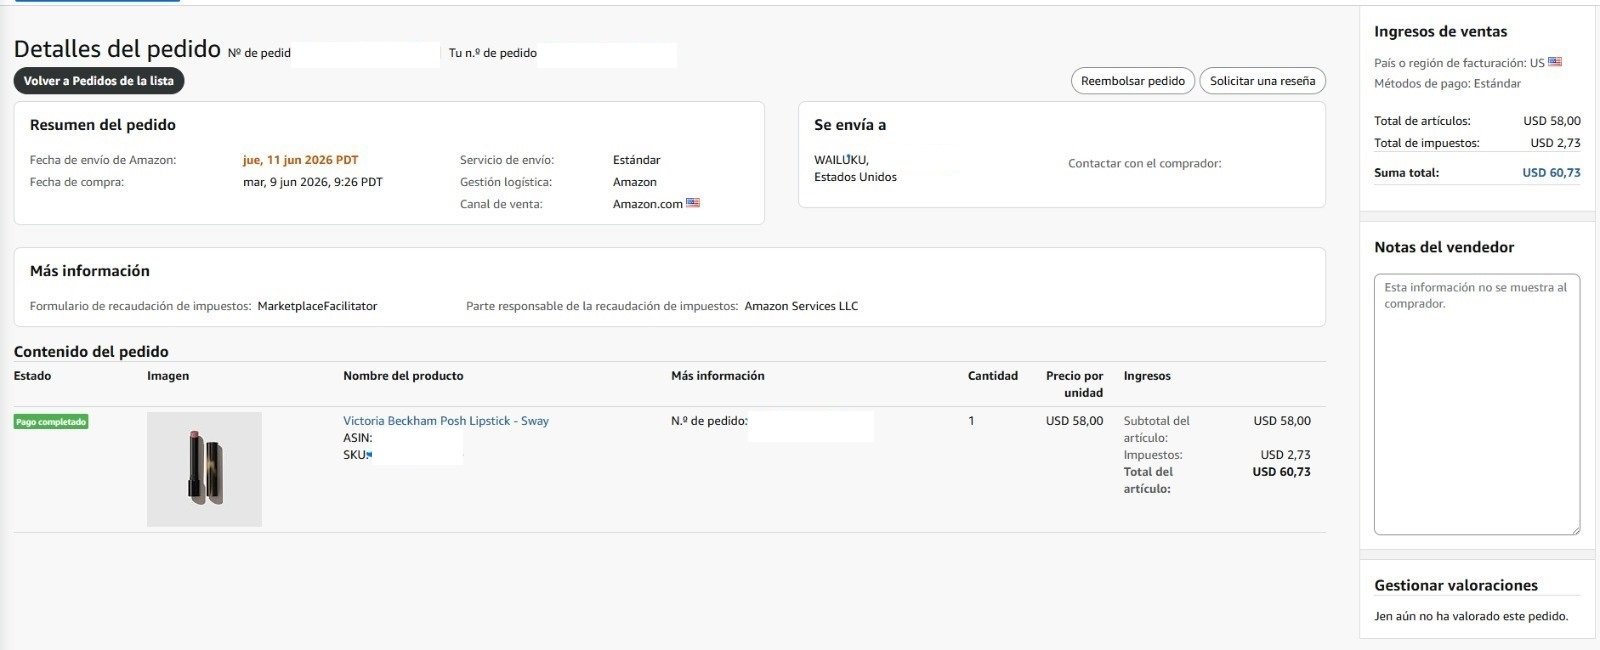Image resolution: width=1600 pixels, height=650 pixels.
Task: Click the Estado column header
Action: click(32, 376)
